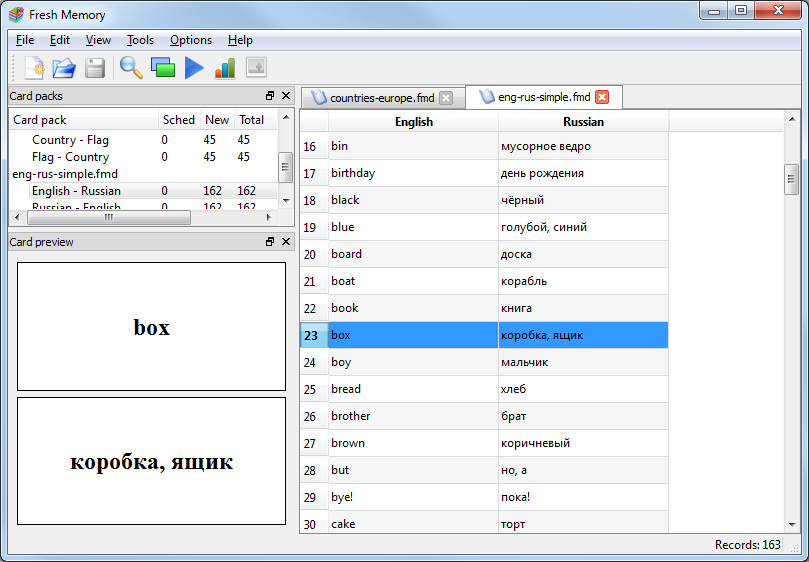Click the New dictionary toolbar icon
The width and height of the screenshot is (809, 562).
[35, 68]
